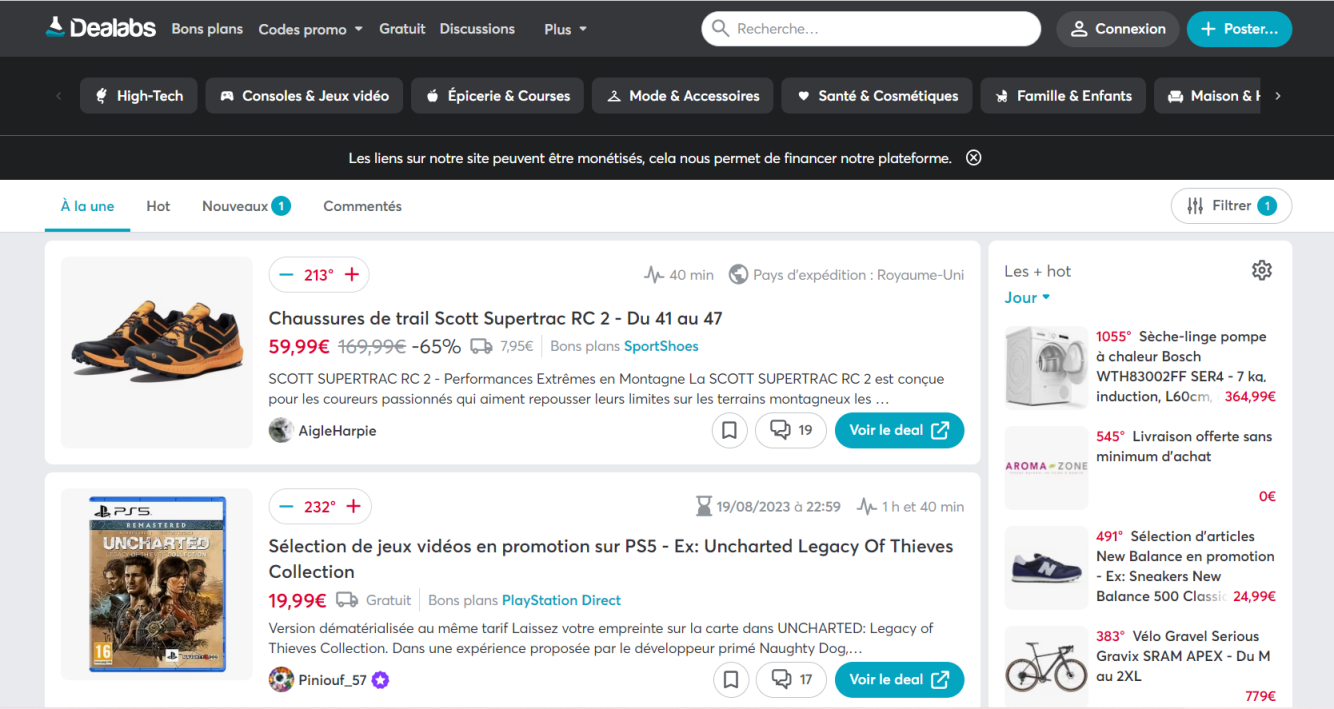This screenshot has width=1334, height=709.
Task: Switch to the Hot tab
Action: [158, 206]
